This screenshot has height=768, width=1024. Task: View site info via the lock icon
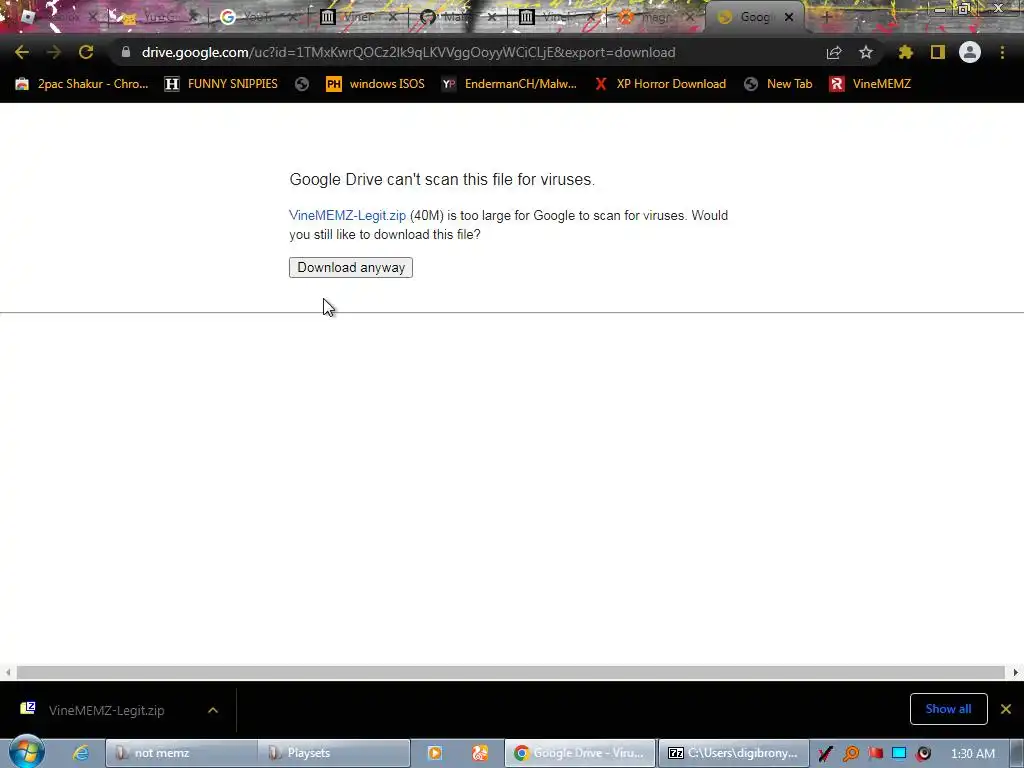(125, 52)
